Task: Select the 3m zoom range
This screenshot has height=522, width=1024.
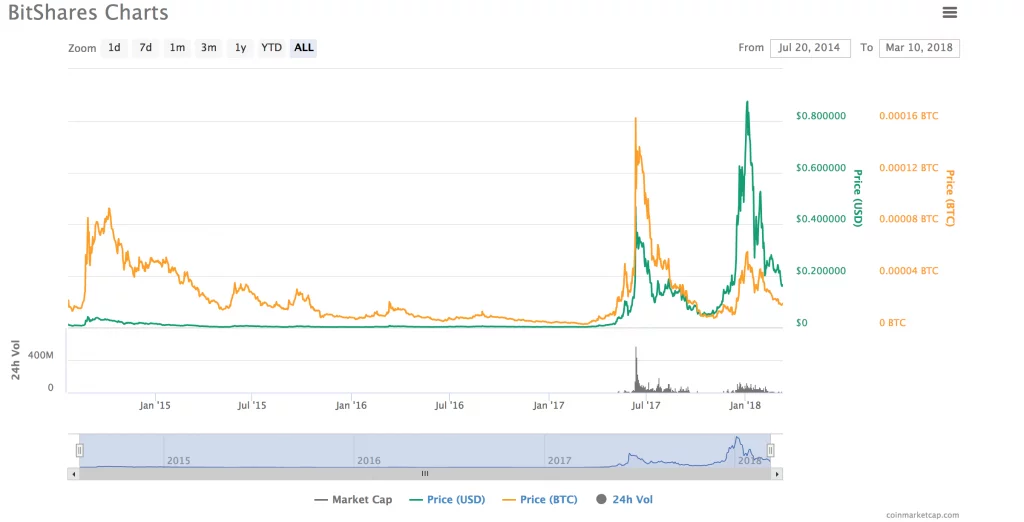Action: point(209,48)
